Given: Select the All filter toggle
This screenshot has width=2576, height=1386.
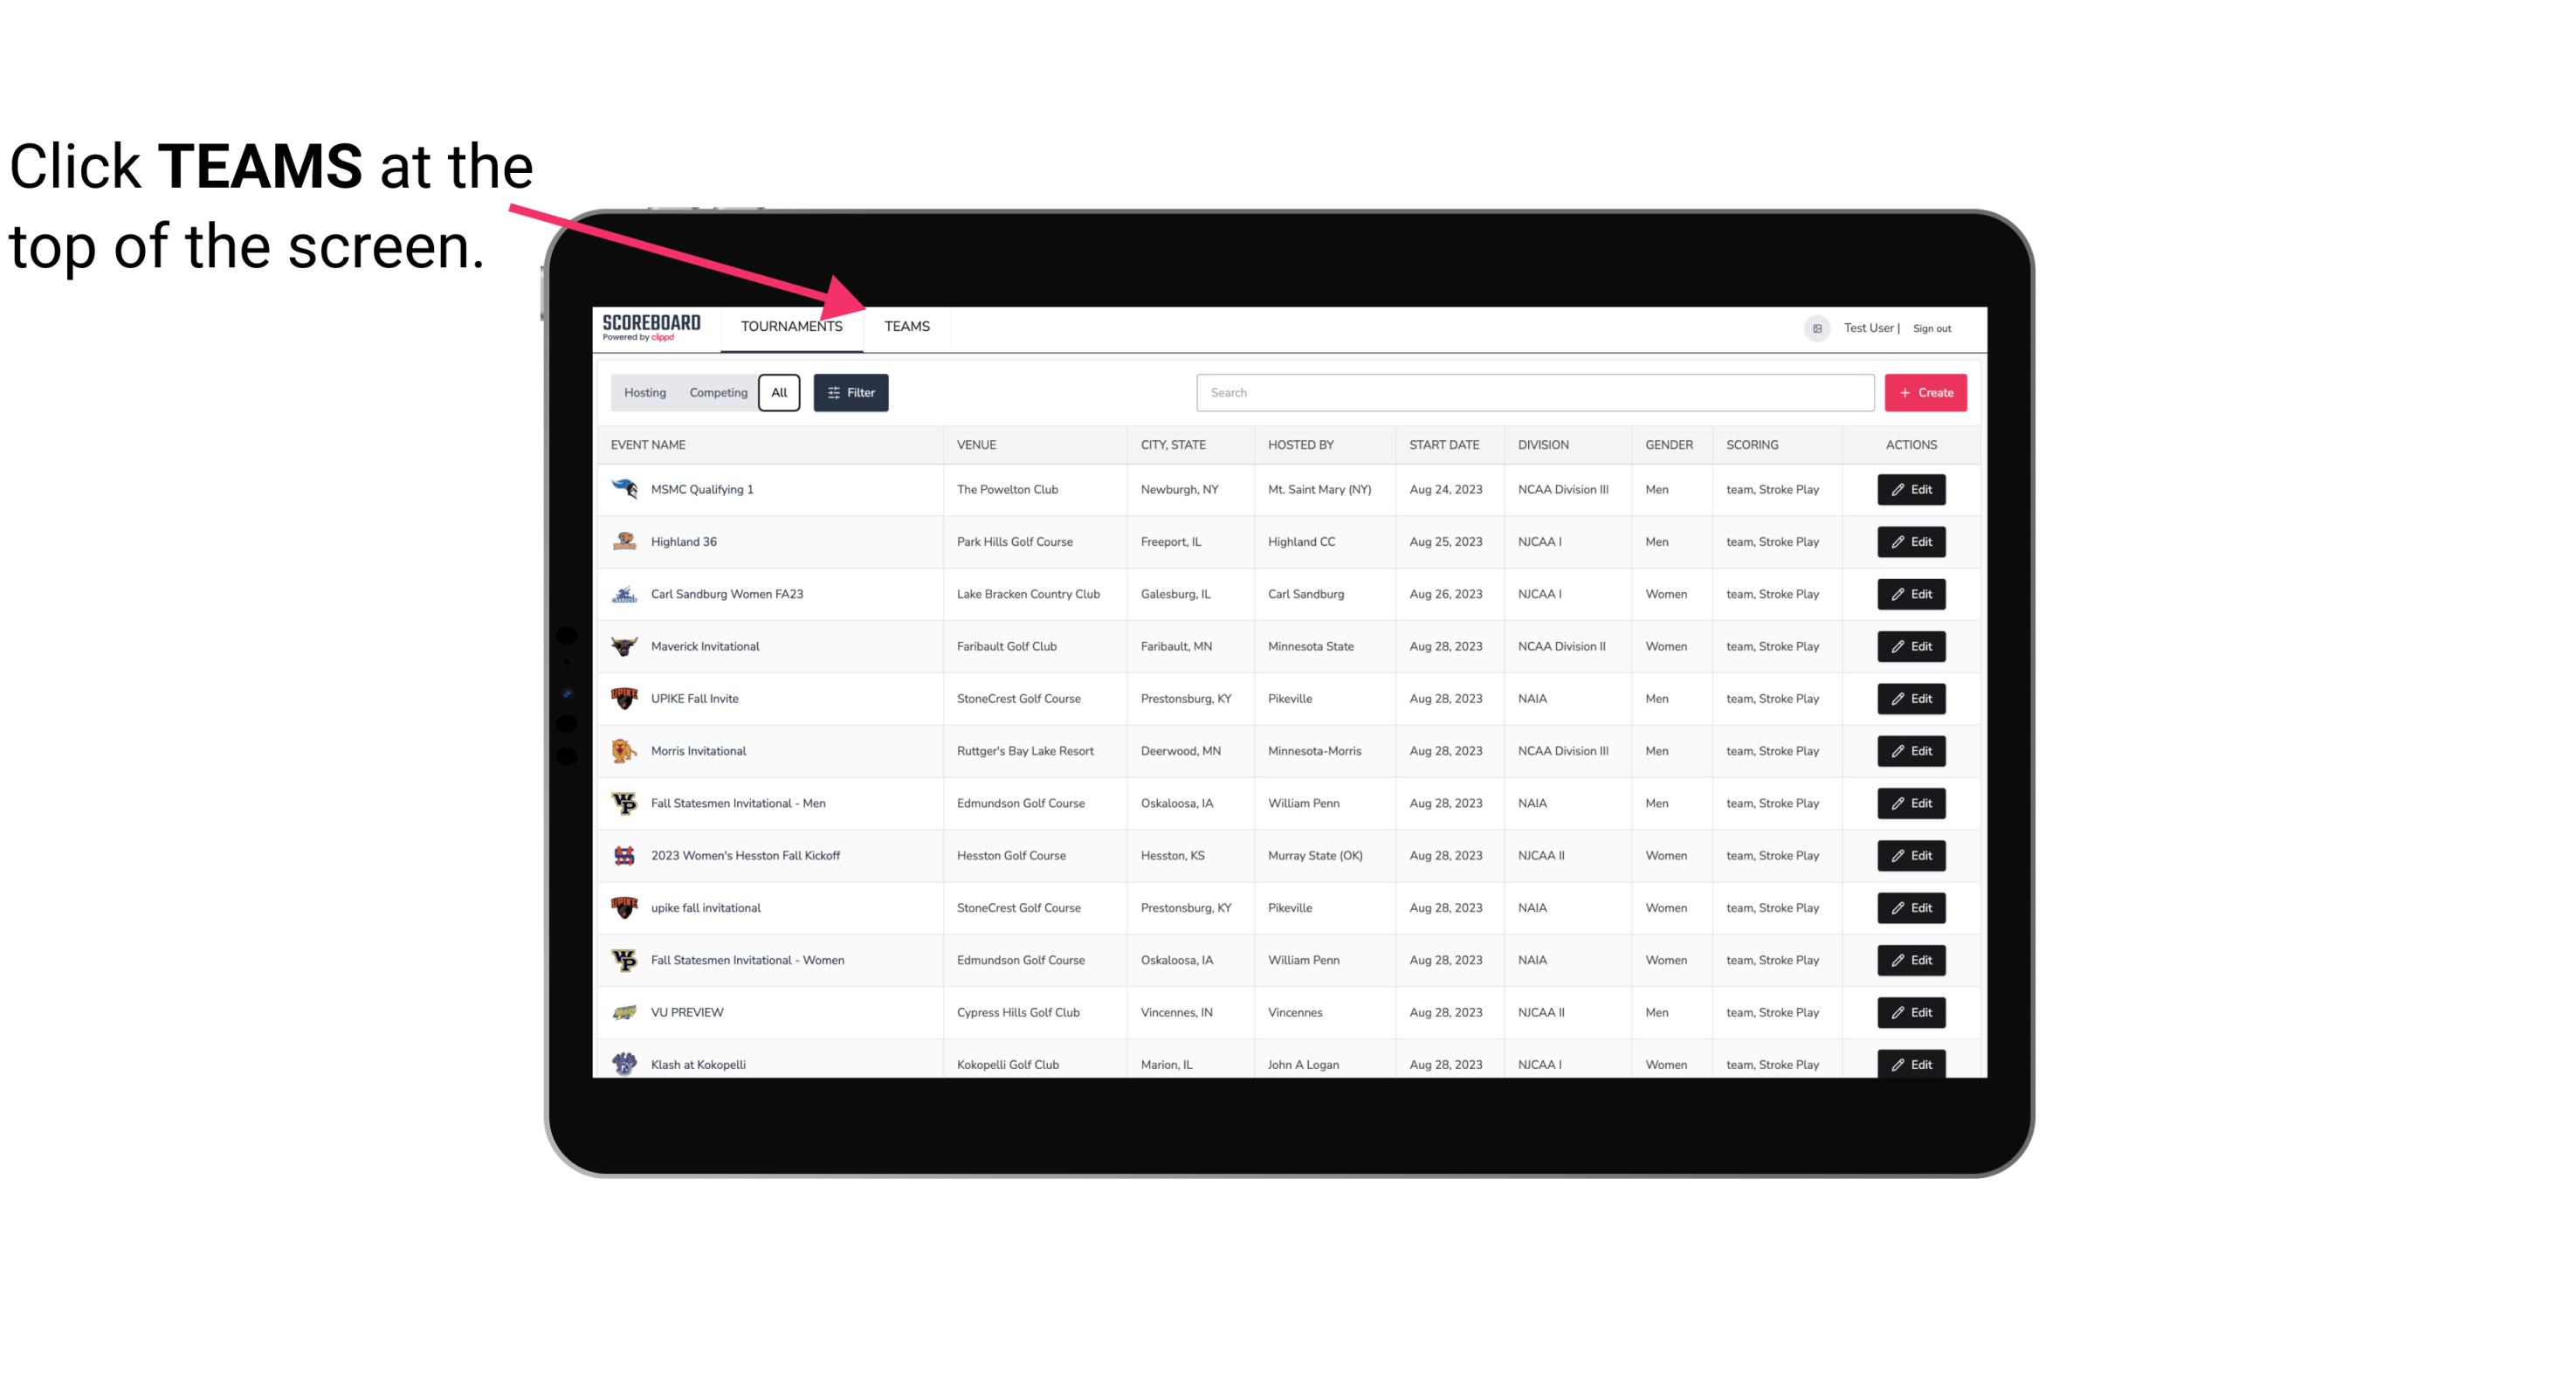Looking at the screenshot, I should click(778, 393).
